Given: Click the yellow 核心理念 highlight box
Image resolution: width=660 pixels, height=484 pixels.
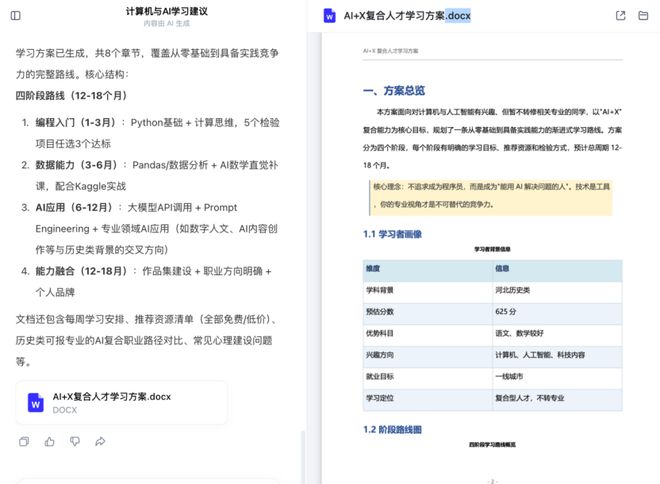Looking at the screenshot, I should (491, 197).
